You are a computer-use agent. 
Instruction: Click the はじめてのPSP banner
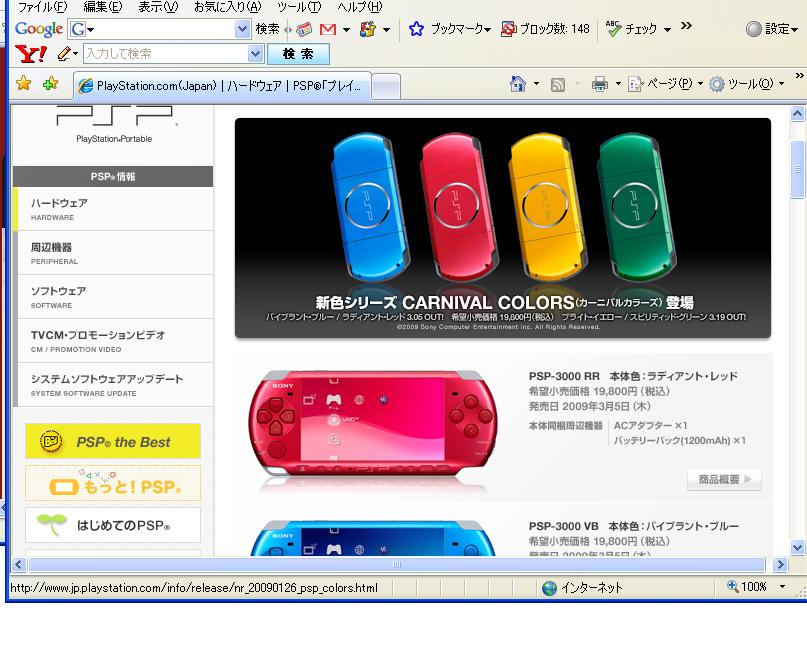pos(113,525)
